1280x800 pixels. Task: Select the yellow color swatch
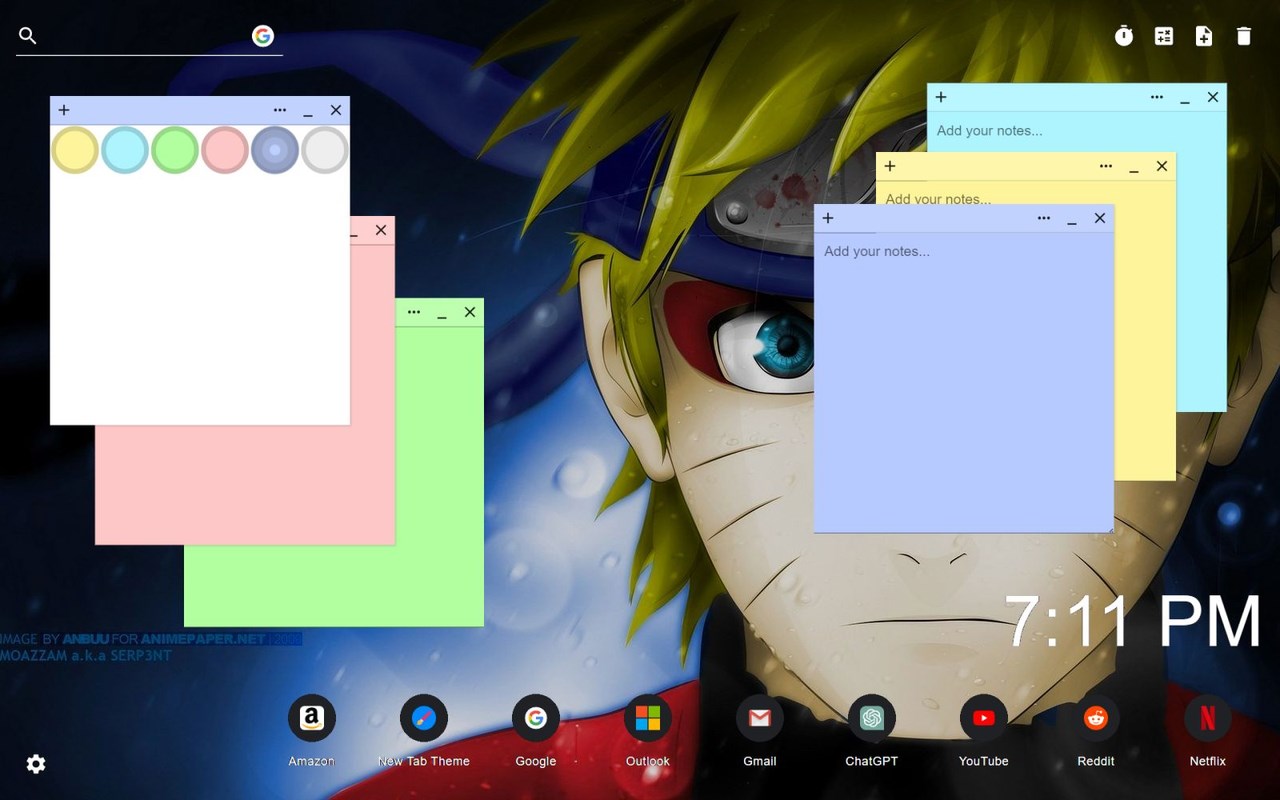pyautogui.click(x=75, y=150)
